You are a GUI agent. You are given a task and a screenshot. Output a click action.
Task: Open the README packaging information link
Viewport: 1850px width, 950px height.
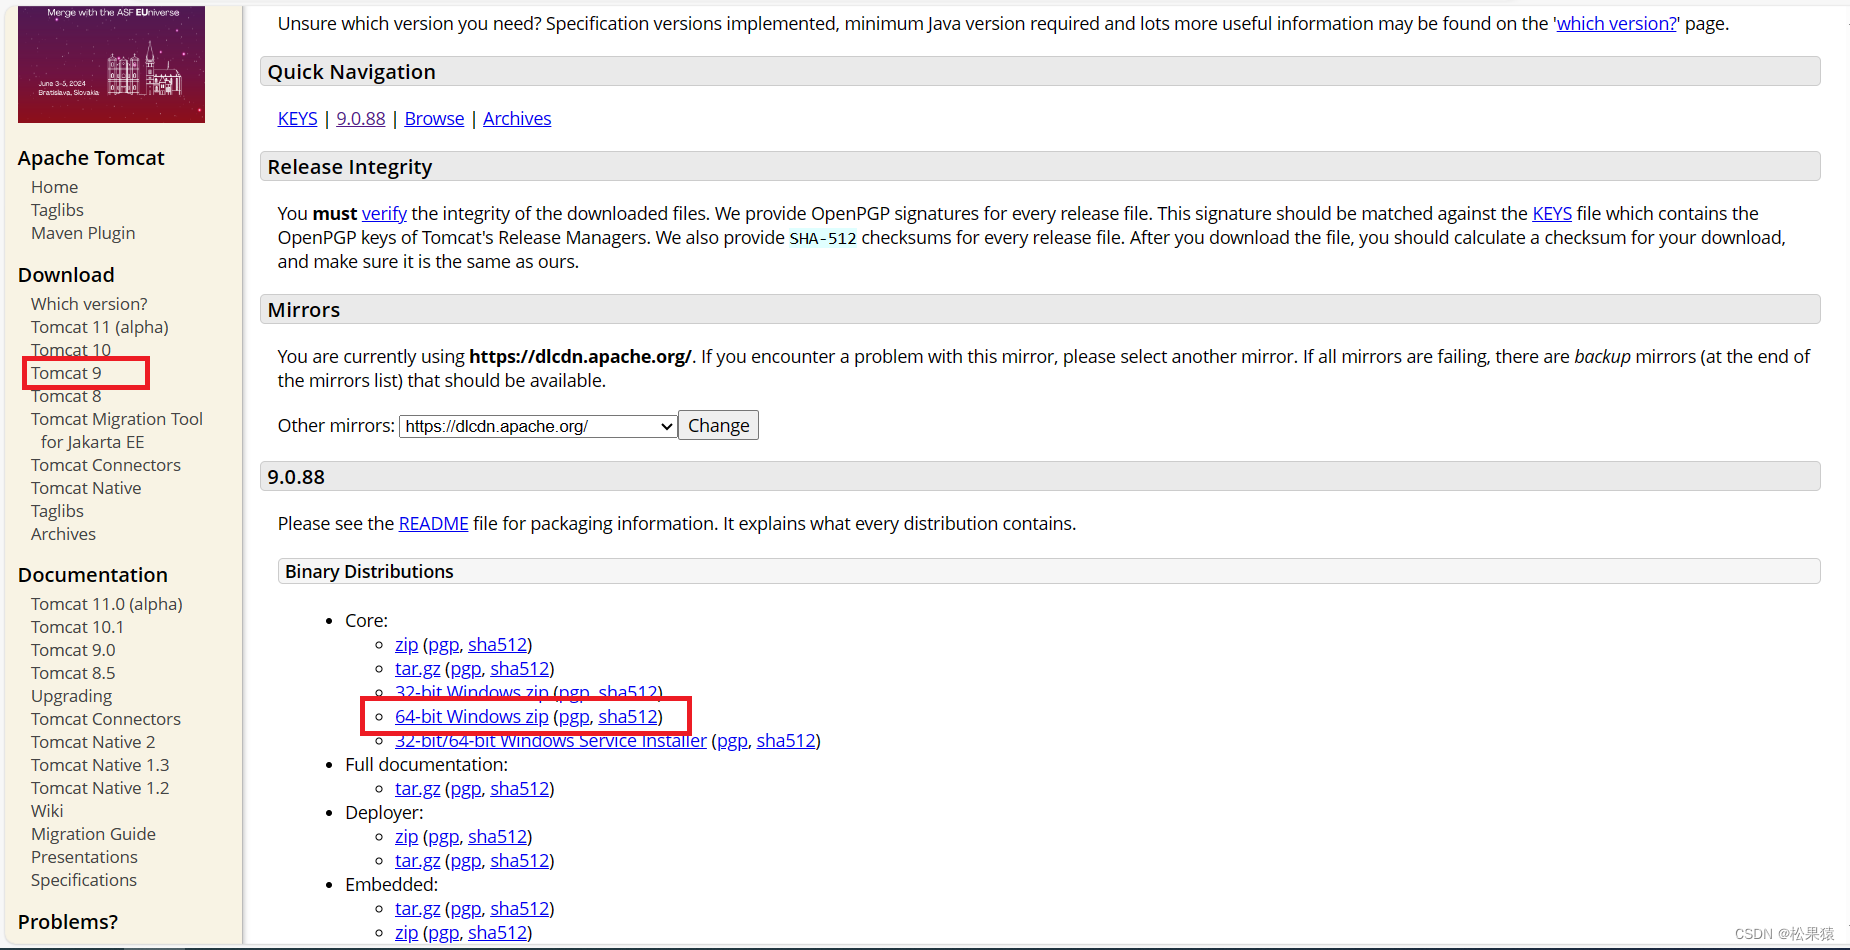pyautogui.click(x=433, y=523)
